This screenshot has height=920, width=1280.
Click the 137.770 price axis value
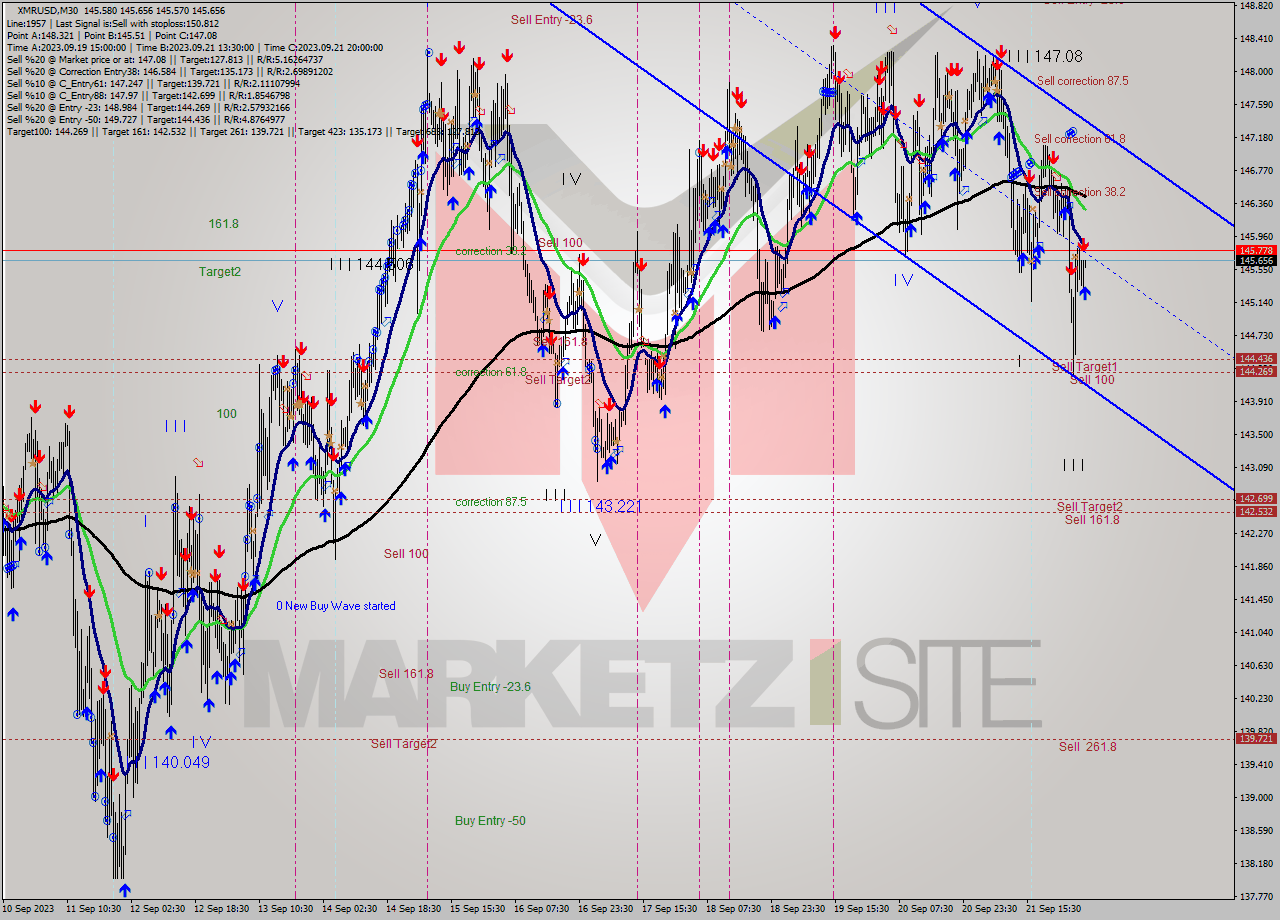click(x=1256, y=897)
